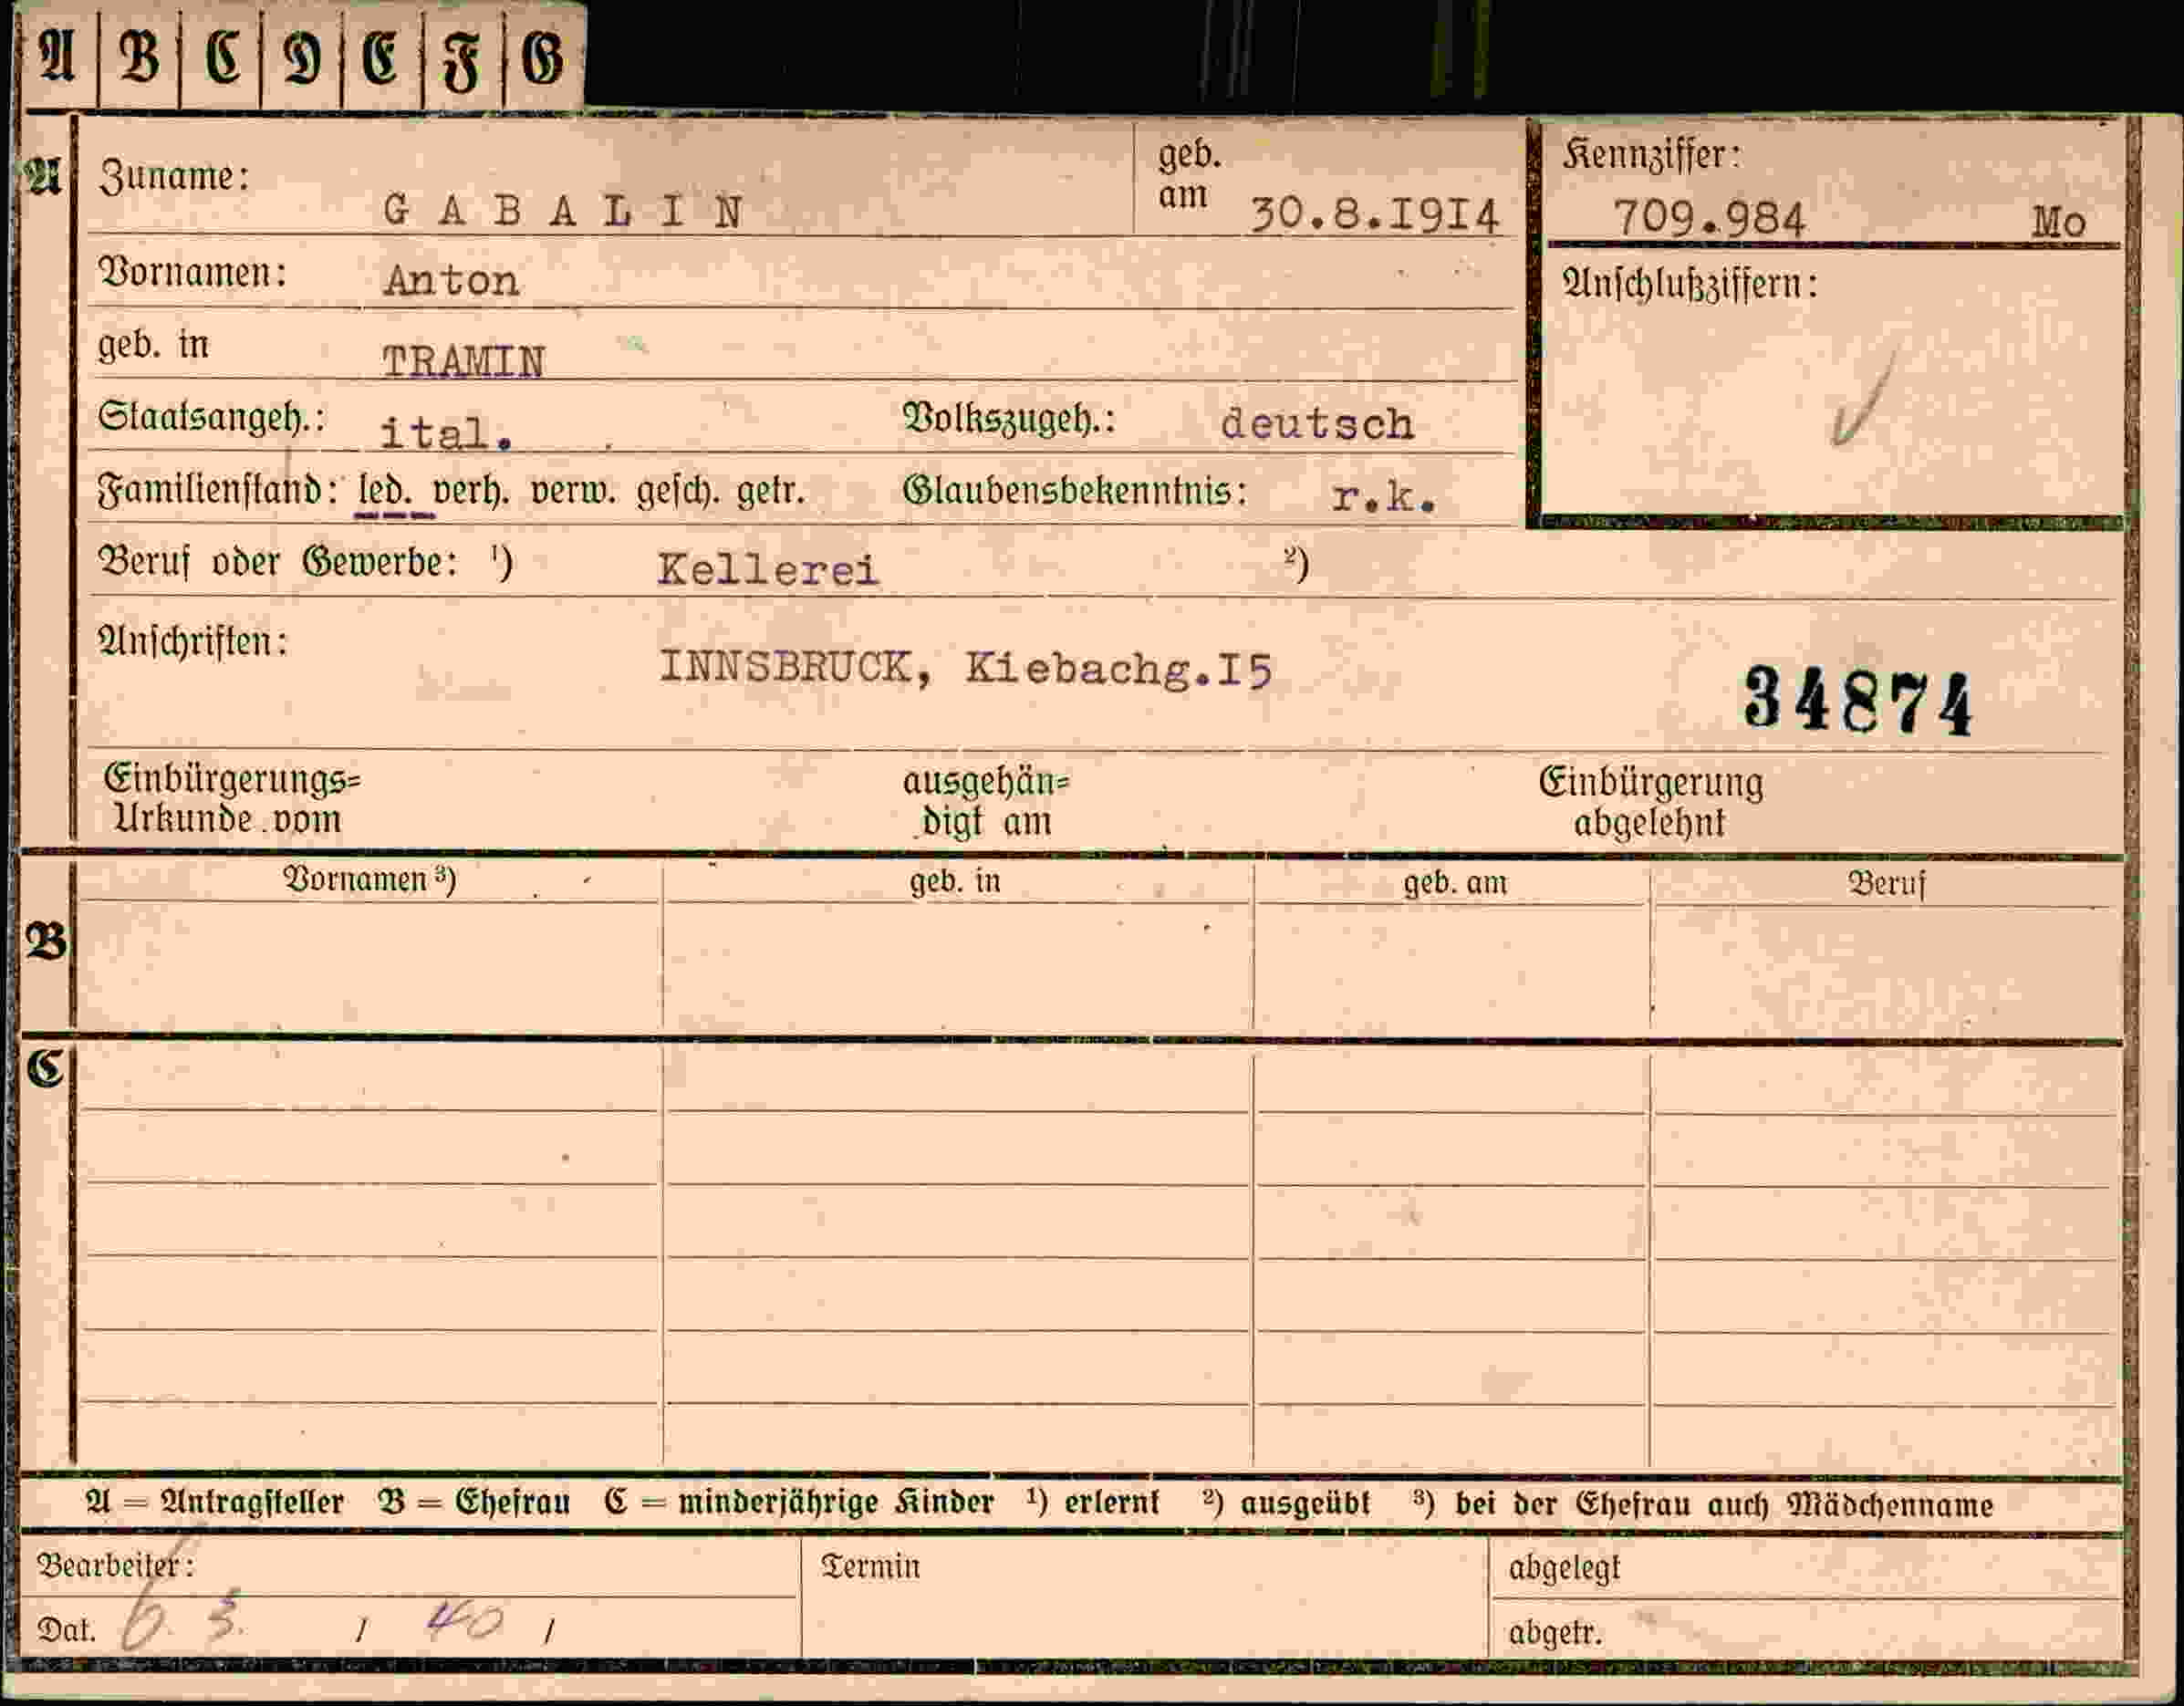Click the pencil checkmark under Anschlußziffern
The height and width of the screenshot is (1706, 2184).
coord(1864,399)
